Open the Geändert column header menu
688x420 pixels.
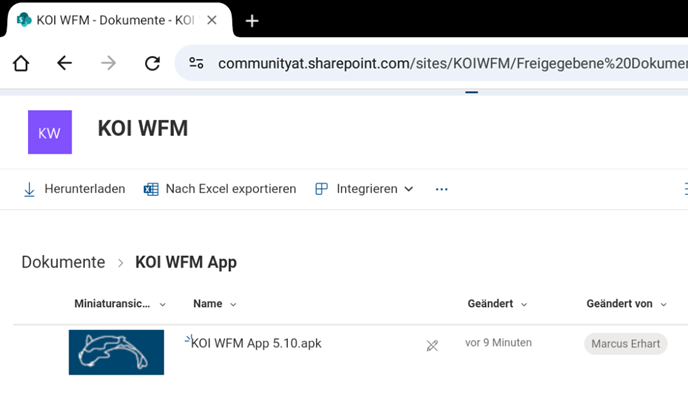click(x=497, y=304)
